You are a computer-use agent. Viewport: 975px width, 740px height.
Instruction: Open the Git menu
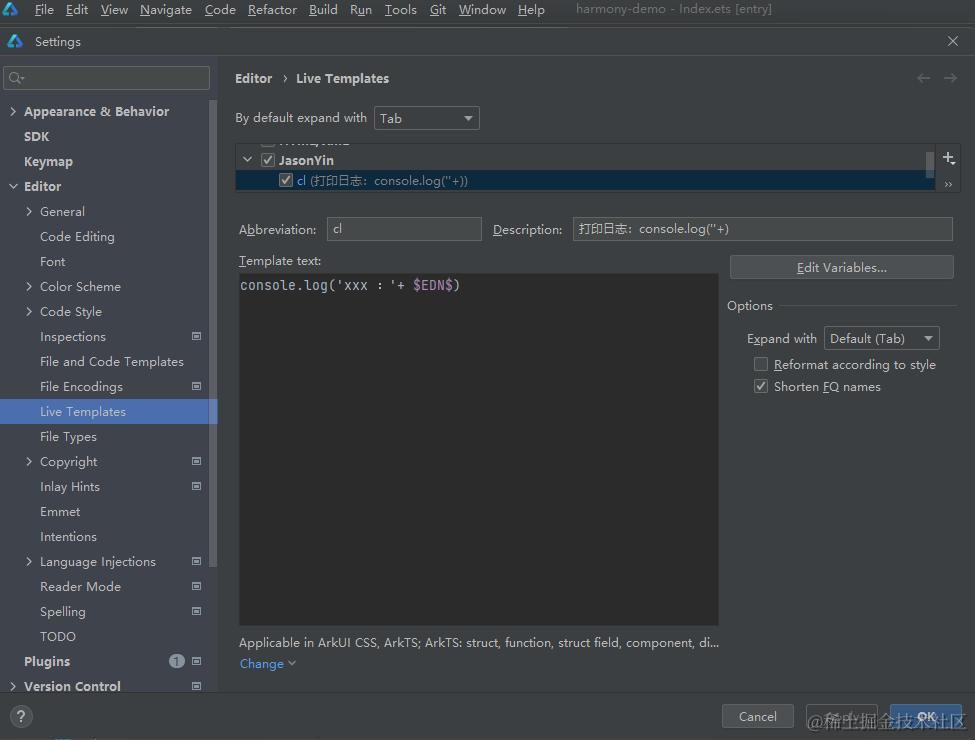[x=438, y=9]
